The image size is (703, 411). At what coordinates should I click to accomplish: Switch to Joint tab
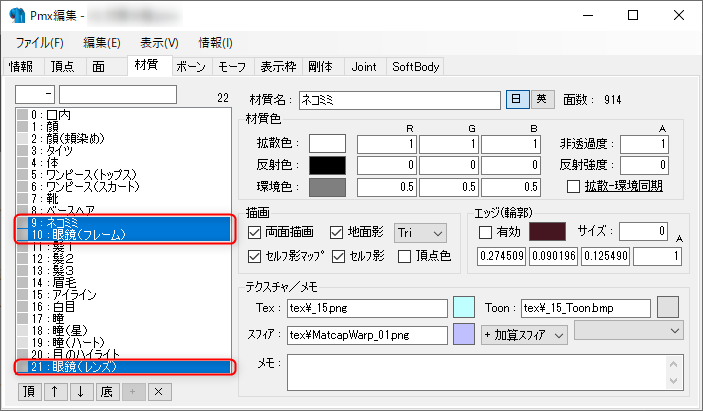coord(364,67)
